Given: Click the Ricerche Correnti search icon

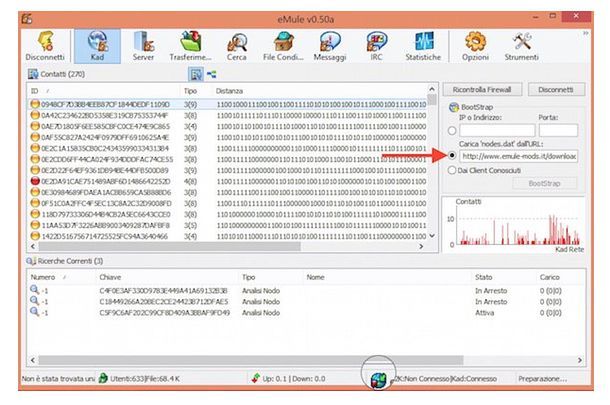Looking at the screenshot, I should (x=31, y=261).
